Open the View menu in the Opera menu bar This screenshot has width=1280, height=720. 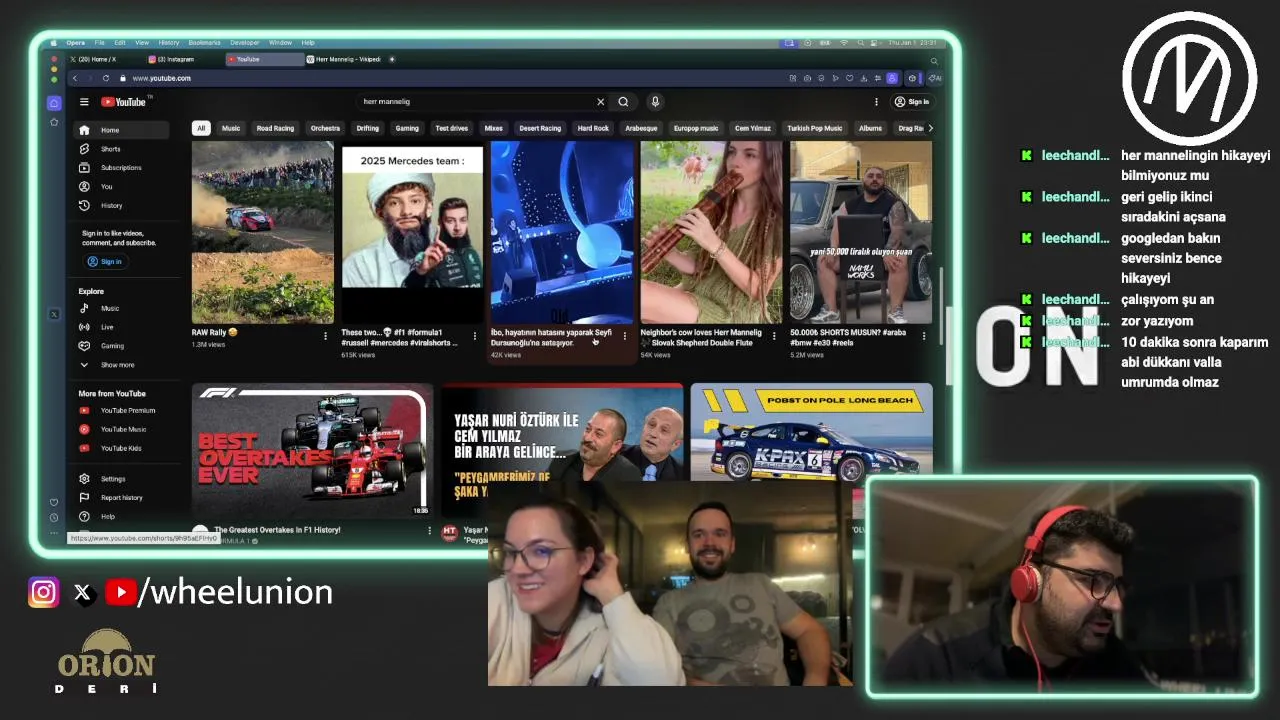142,43
